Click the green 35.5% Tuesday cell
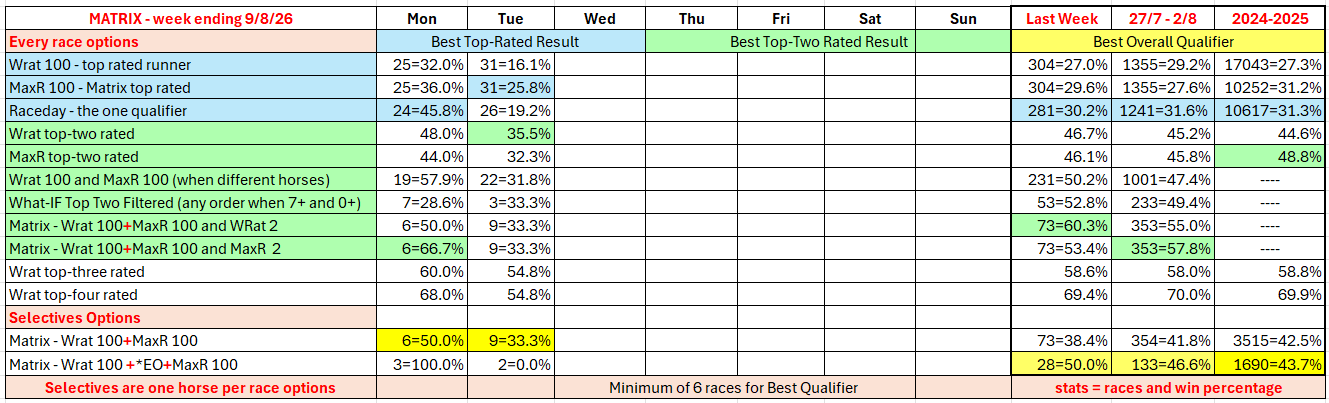Viewport: 1329px width, 403px height. pos(510,134)
